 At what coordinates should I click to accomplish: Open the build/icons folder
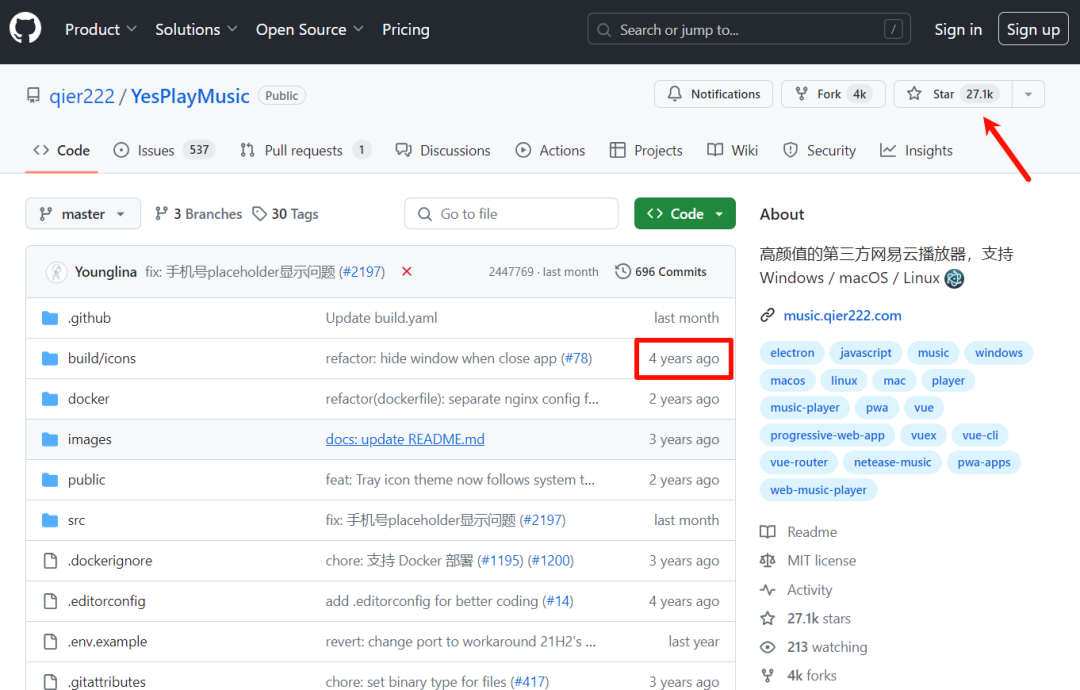pyautogui.click(x=102, y=359)
